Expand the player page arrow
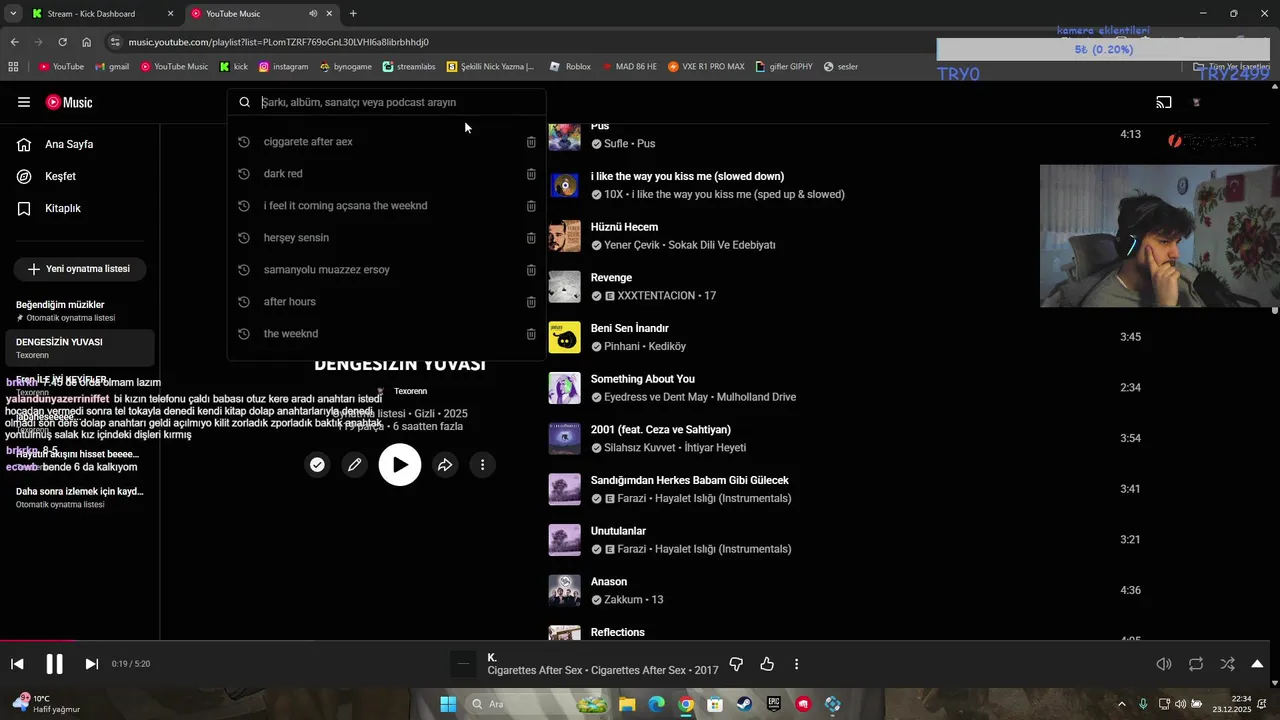1280x720 pixels. tap(1257, 664)
